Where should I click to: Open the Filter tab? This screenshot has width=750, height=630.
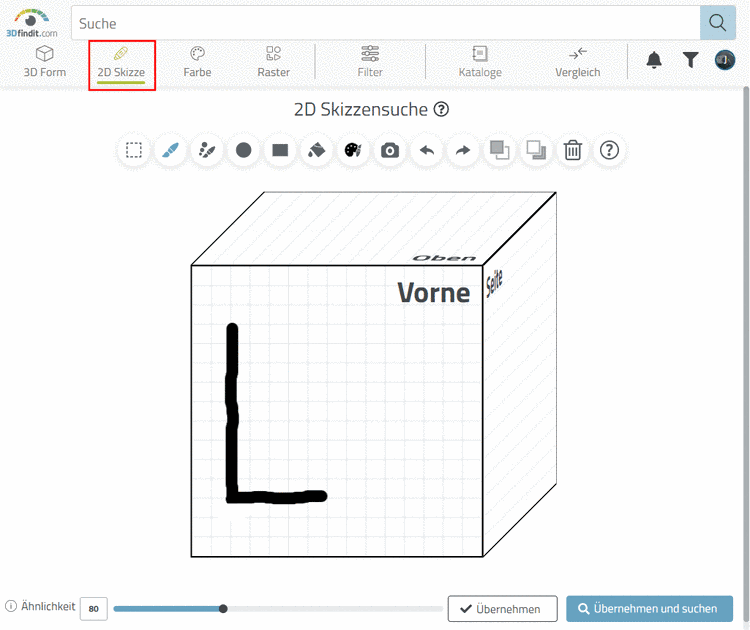370,62
